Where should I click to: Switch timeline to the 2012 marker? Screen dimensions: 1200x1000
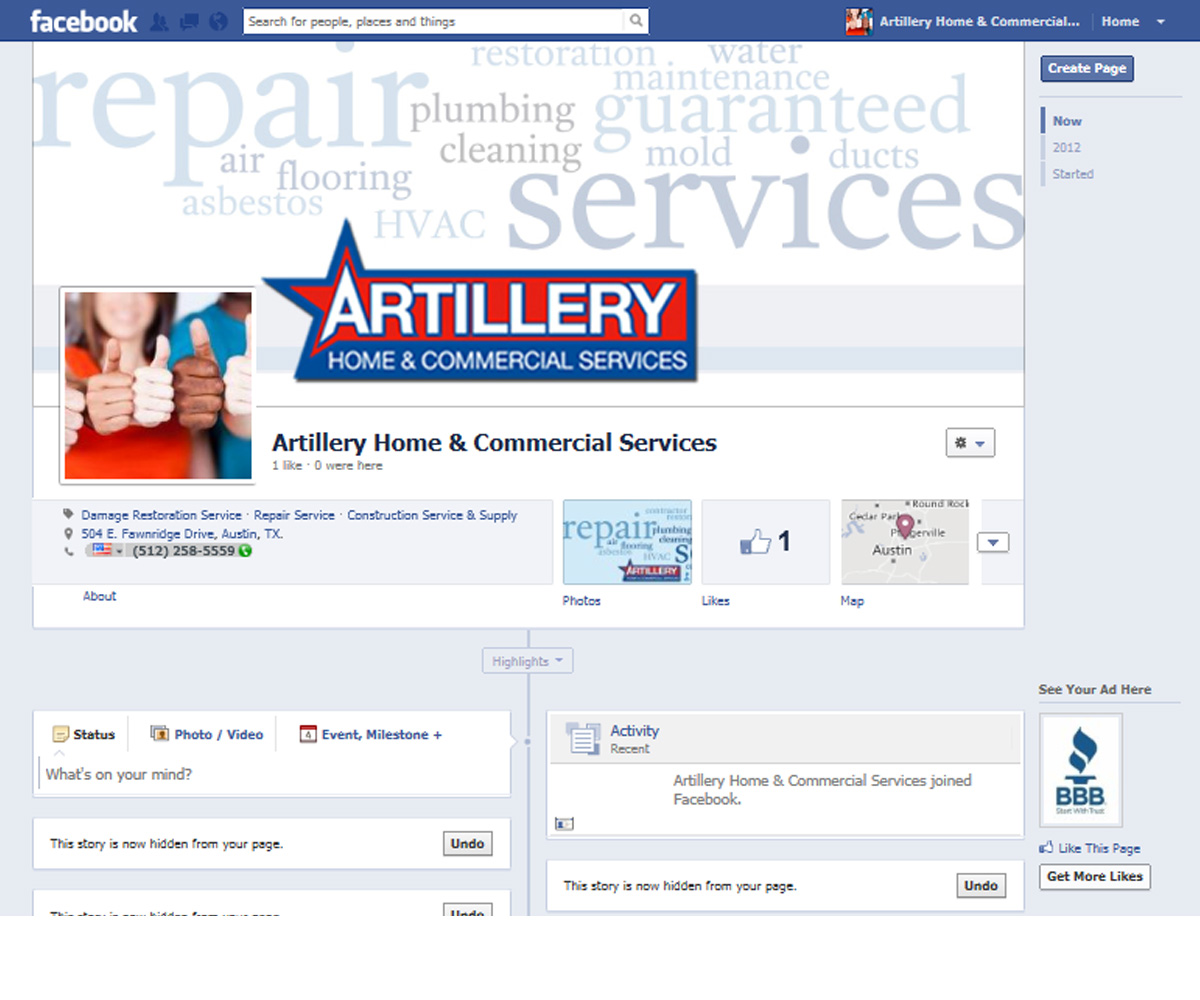click(1067, 147)
